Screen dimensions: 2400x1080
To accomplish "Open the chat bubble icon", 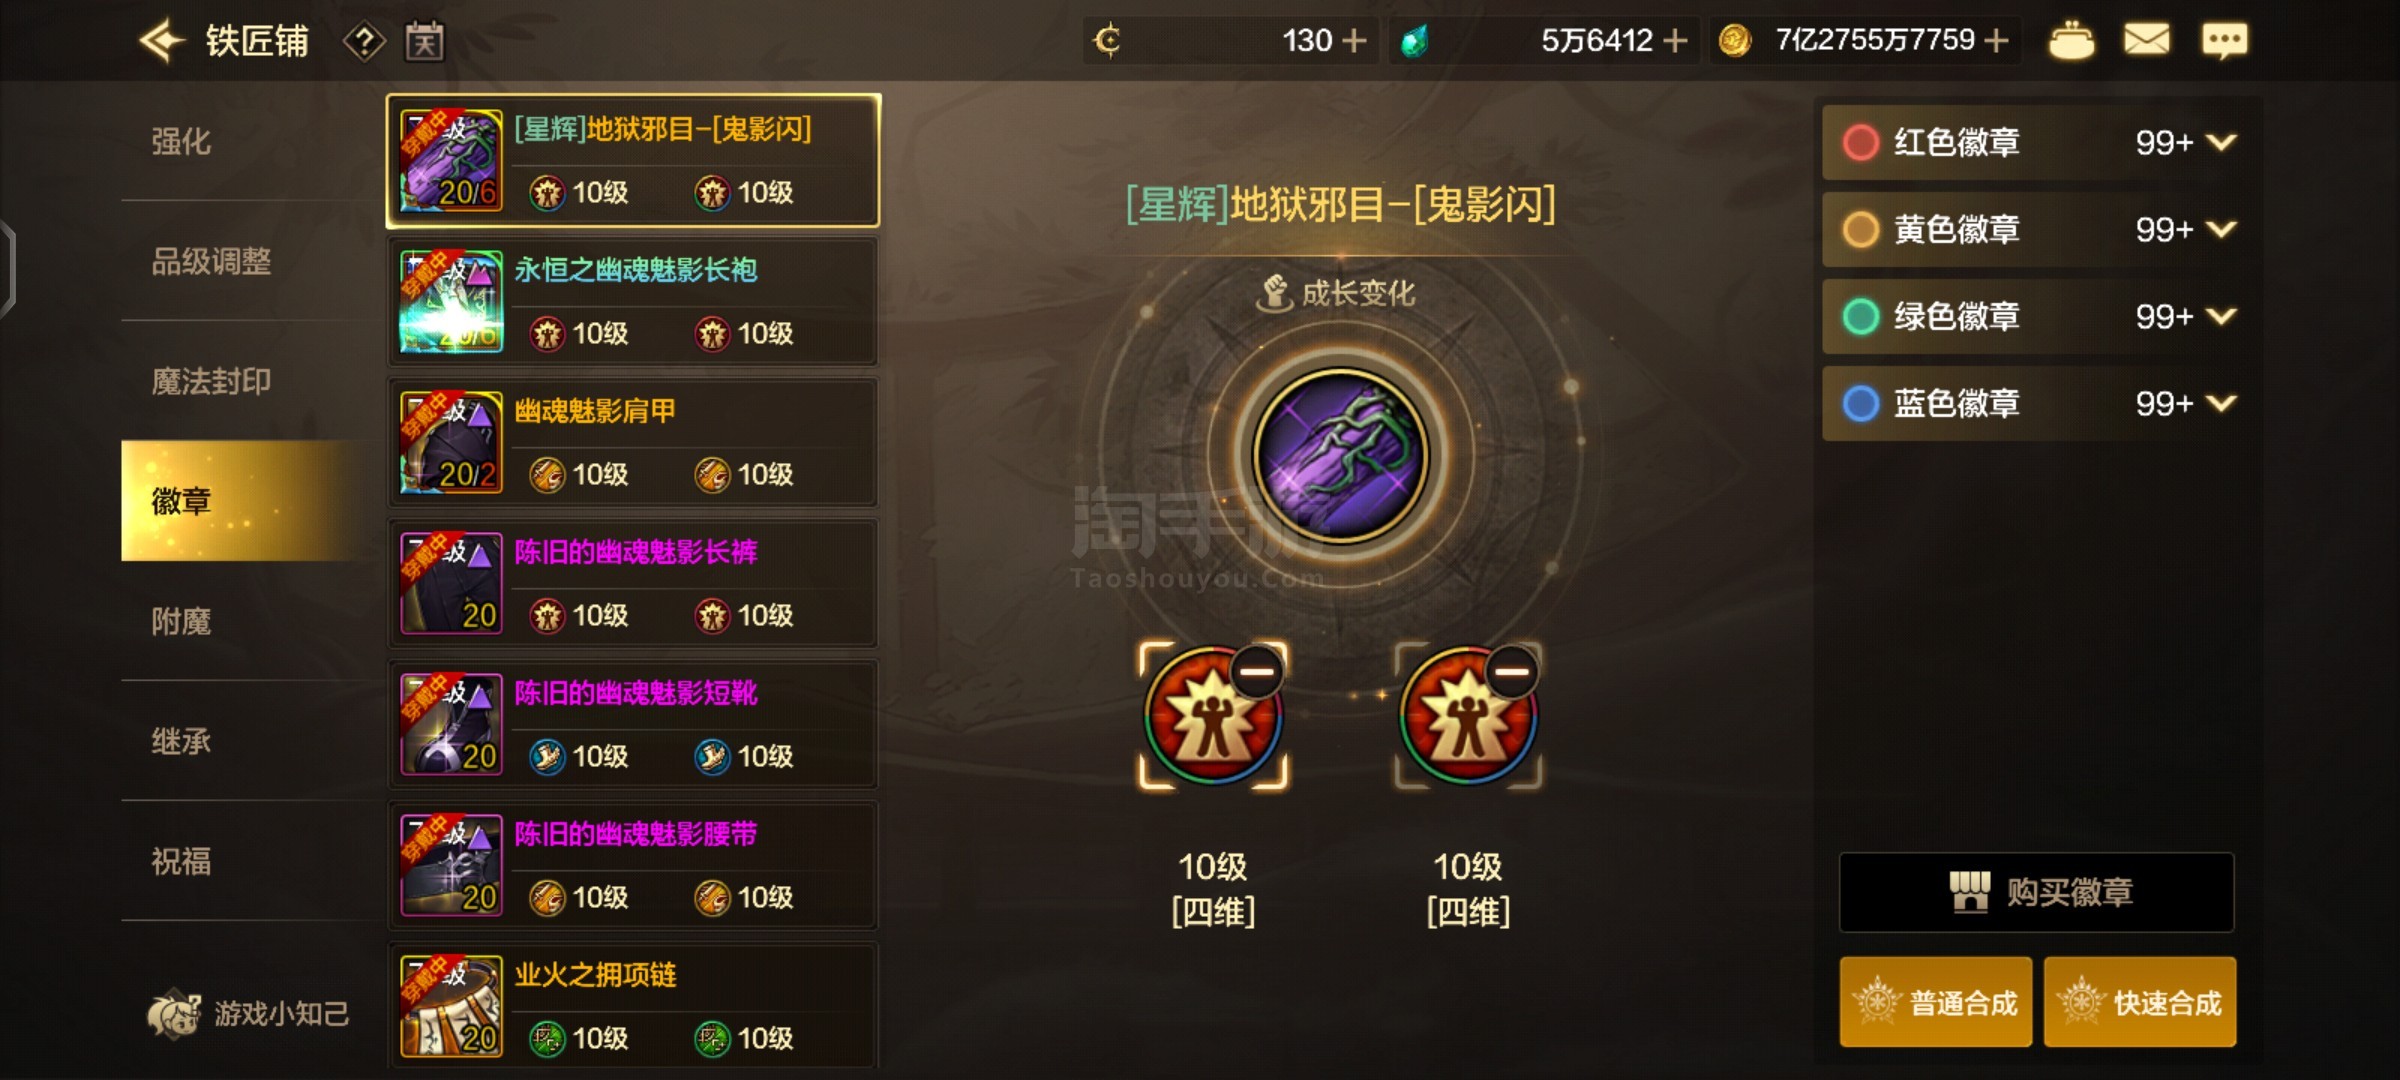I will click(x=2224, y=41).
